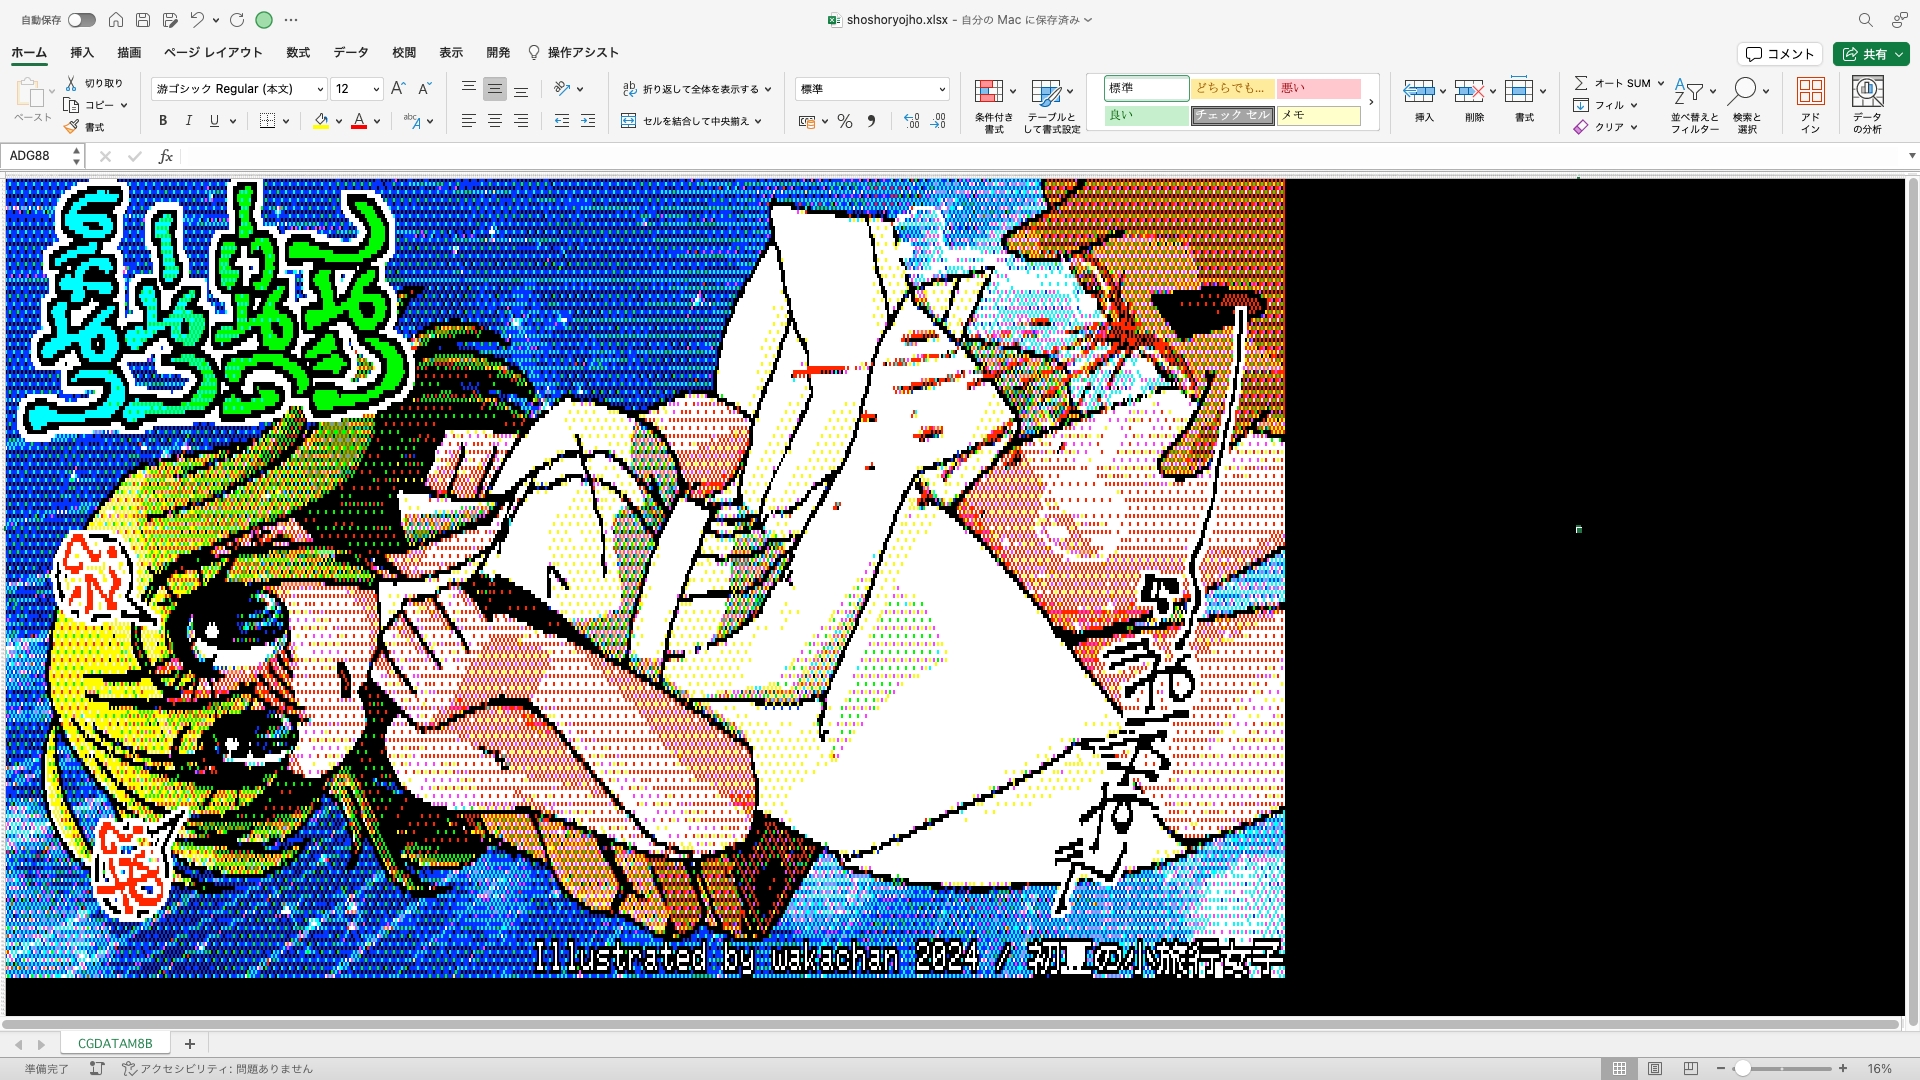1920x1080 pixels.
Task: Toggle the AutoSave switch
Action: 81,20
